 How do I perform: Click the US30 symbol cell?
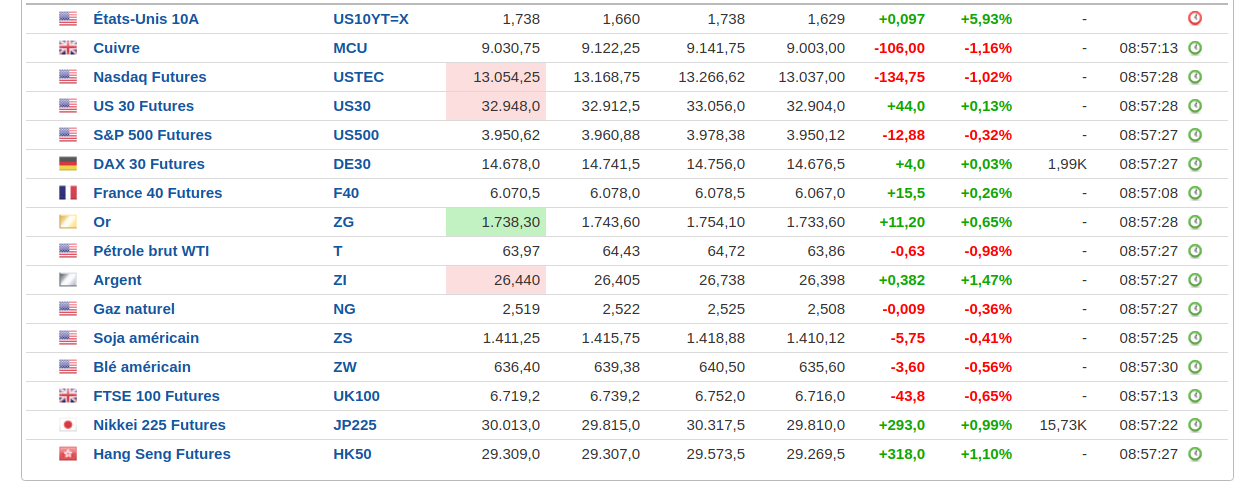(352, 106)
